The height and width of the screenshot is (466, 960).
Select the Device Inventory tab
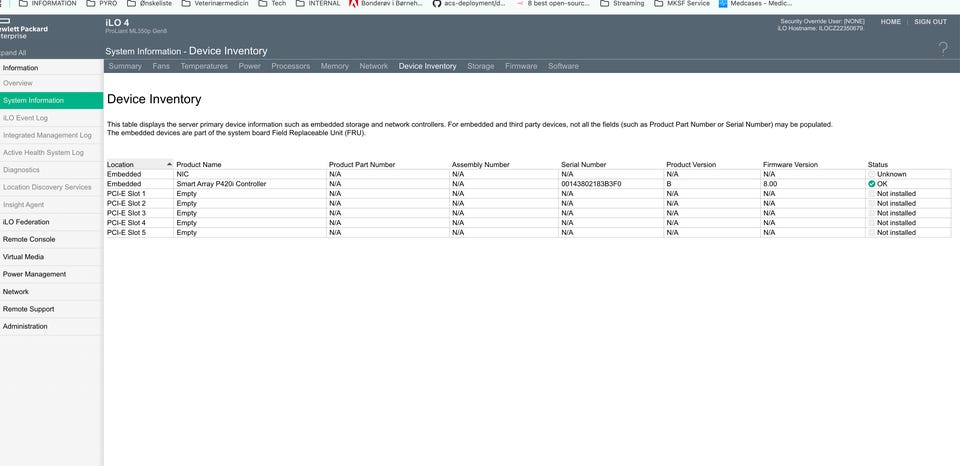pos(427,66)
